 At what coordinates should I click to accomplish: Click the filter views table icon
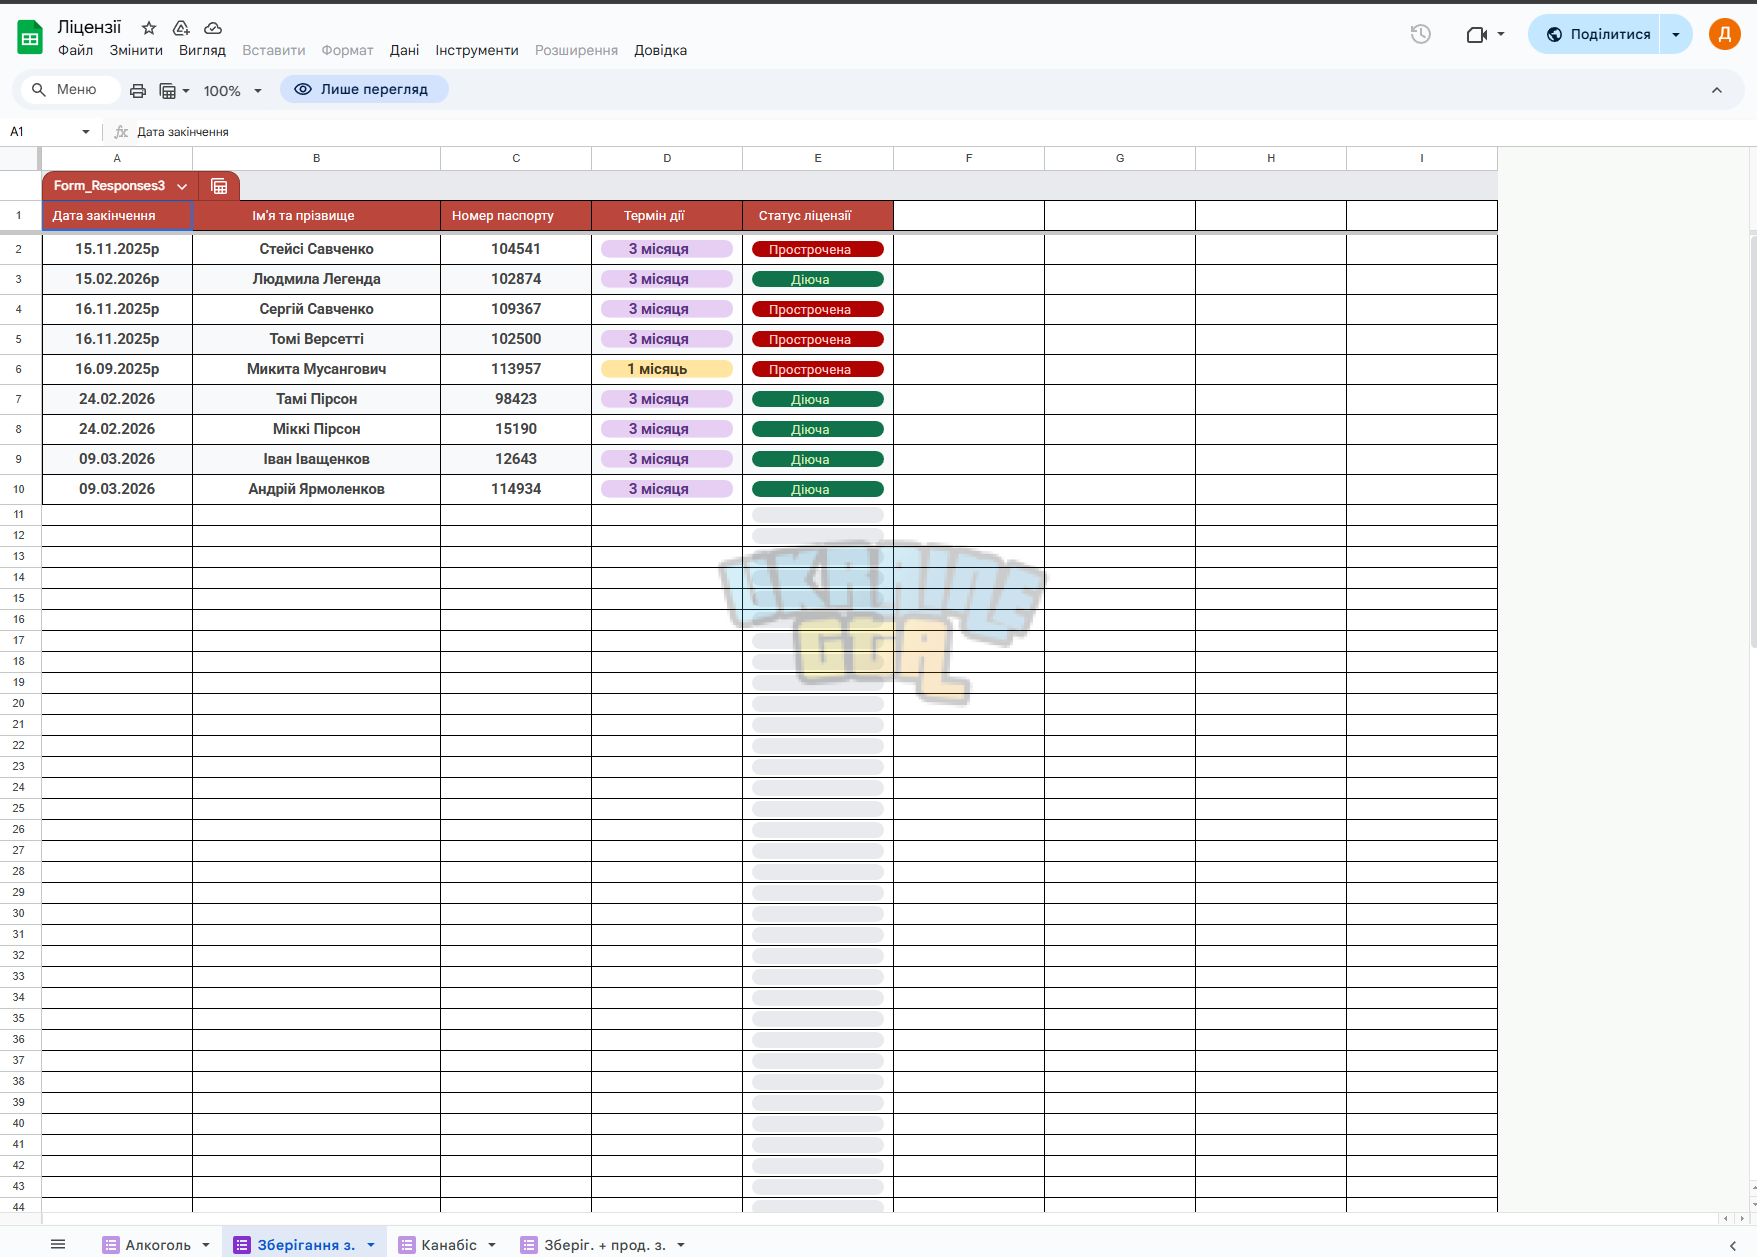[168, 91]
